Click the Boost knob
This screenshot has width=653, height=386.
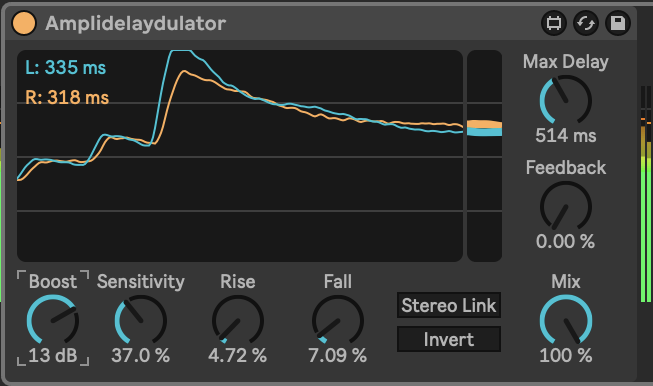[x=52, y=321]
